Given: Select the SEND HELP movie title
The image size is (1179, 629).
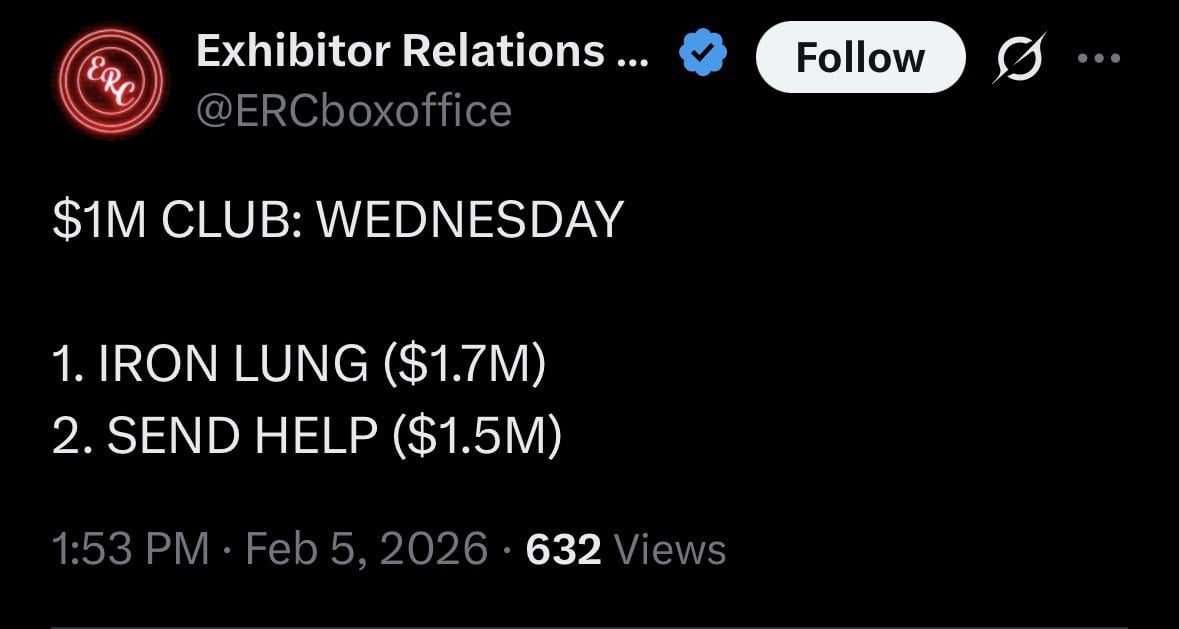Looking at the screenshot, I should pyautogui.click(x=241, y=435).
